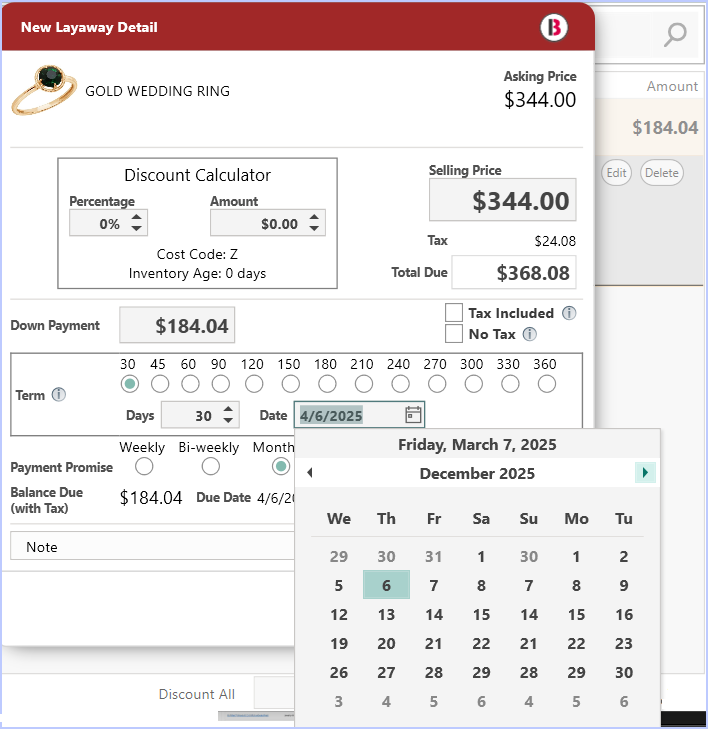Click the search magnifier icon

point(675,35)
